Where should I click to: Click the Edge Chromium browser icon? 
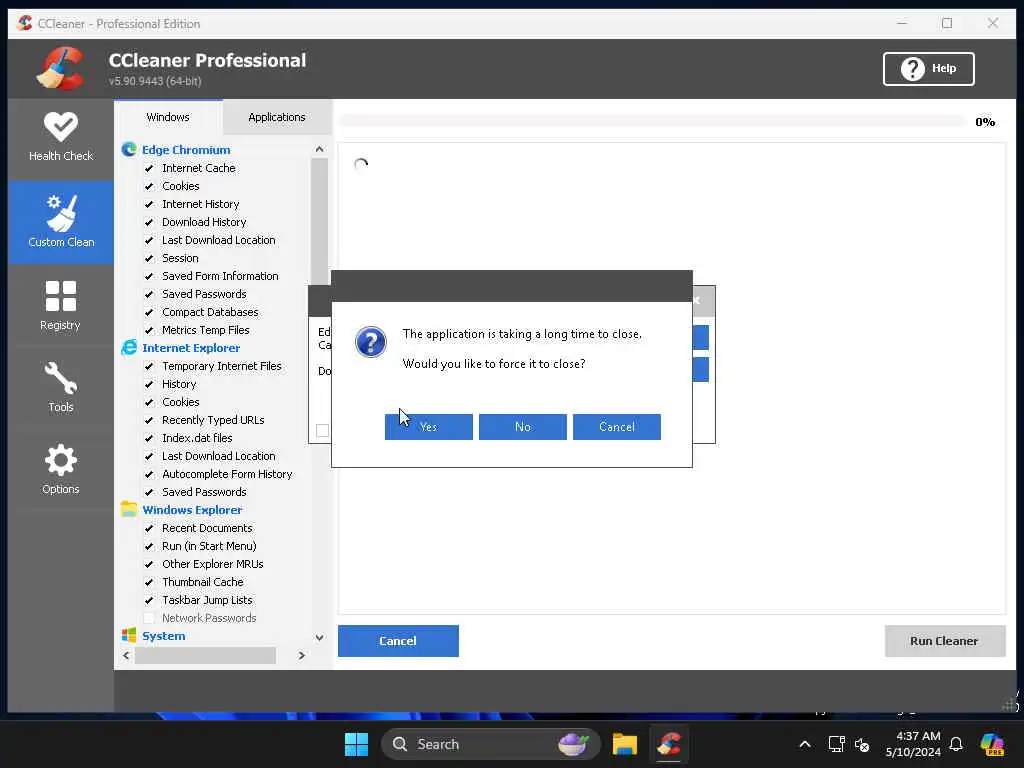coord(129,150)
